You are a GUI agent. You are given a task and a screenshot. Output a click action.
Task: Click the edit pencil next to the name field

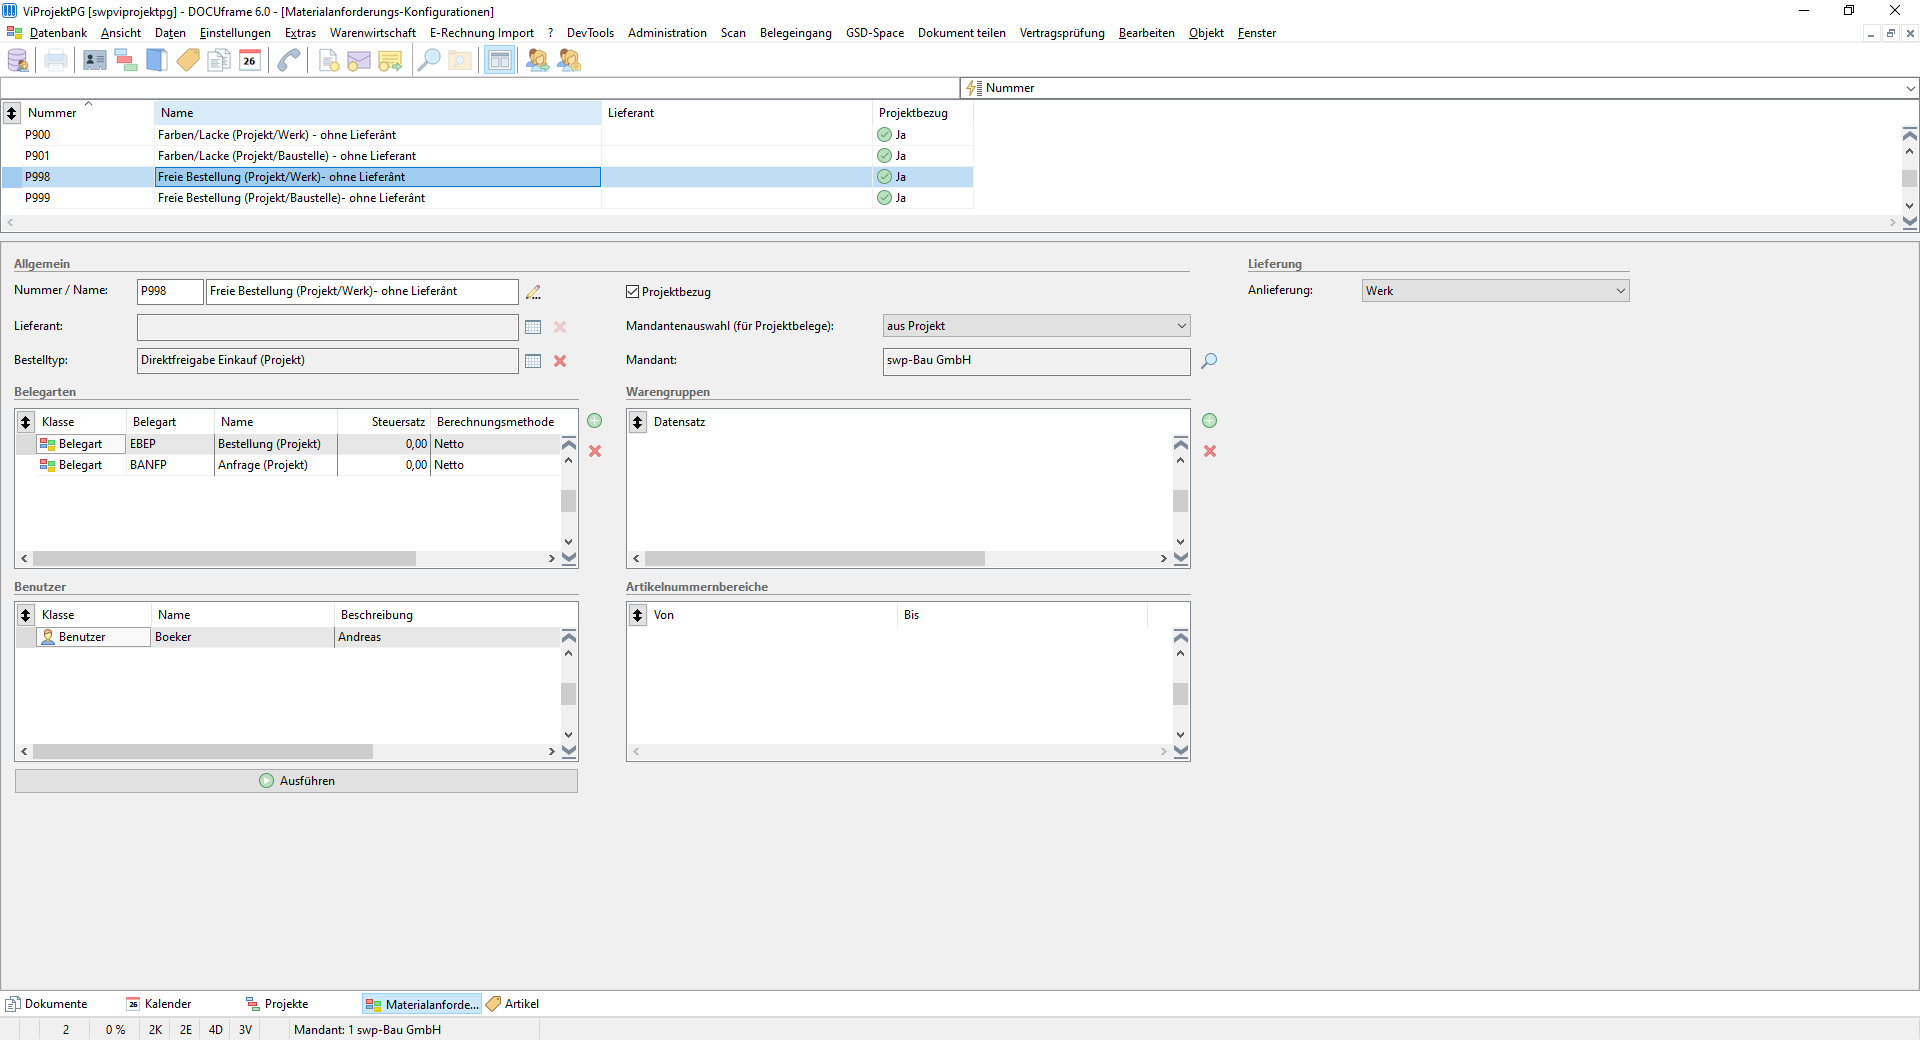pyautogui.click(x=534, y=292)
